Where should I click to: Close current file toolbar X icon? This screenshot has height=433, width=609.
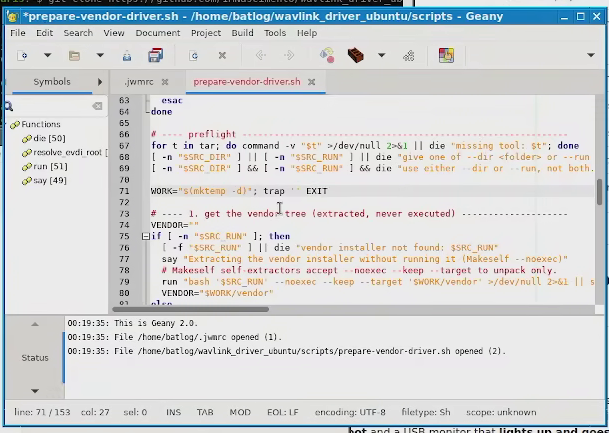coord(222,56)
